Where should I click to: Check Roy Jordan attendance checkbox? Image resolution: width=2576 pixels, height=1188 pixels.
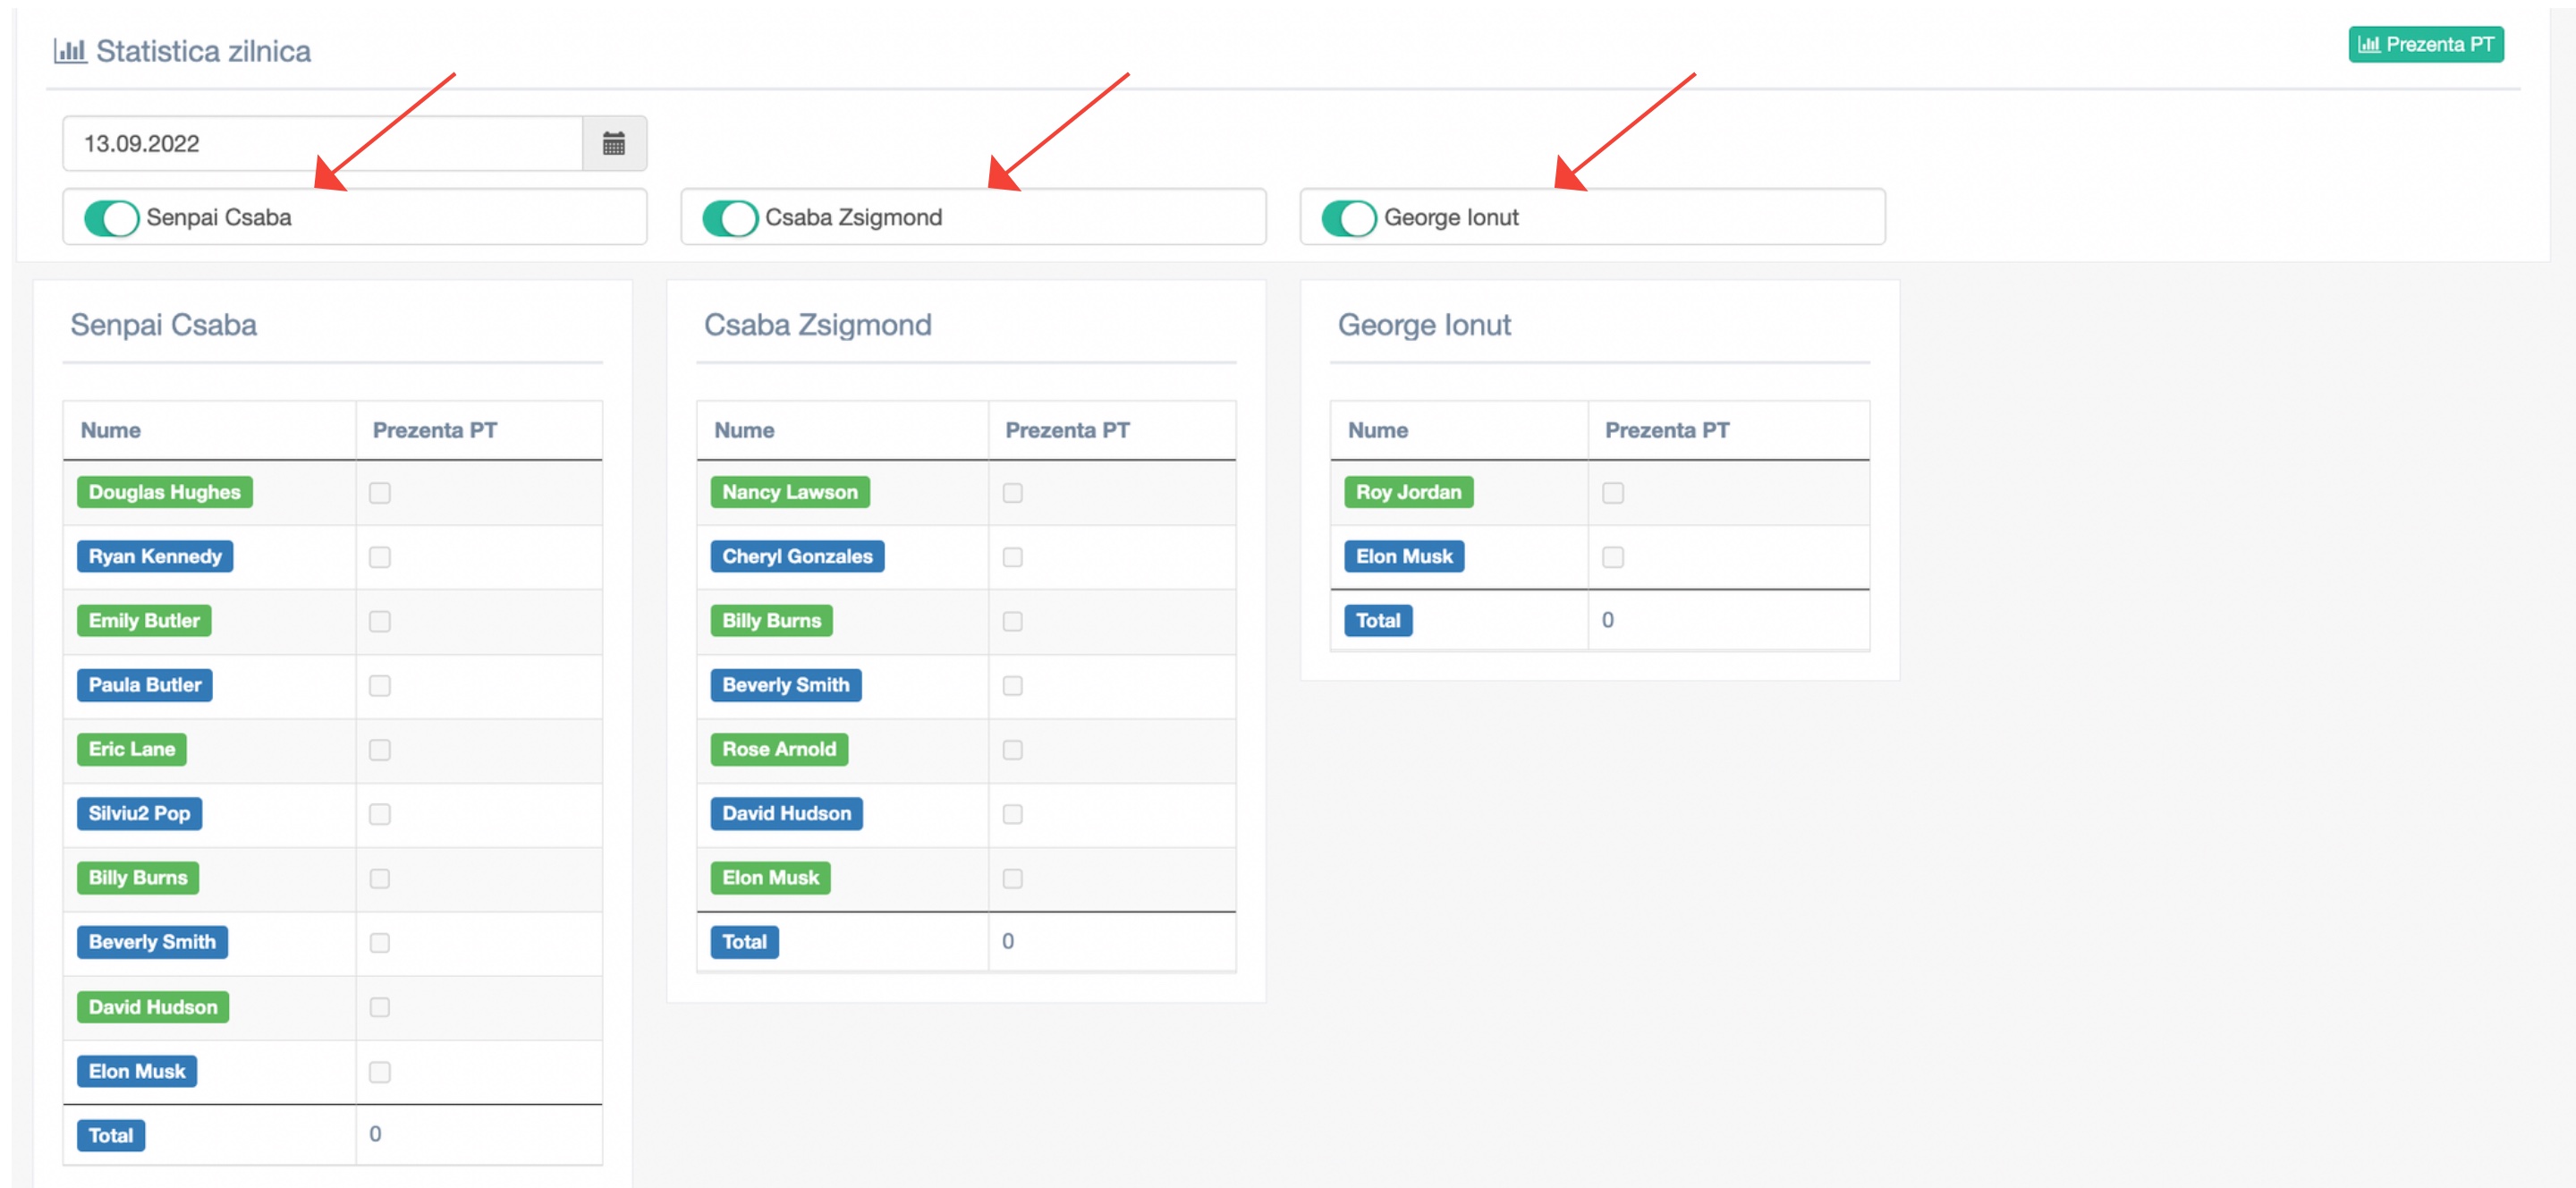pos(1612,493)
